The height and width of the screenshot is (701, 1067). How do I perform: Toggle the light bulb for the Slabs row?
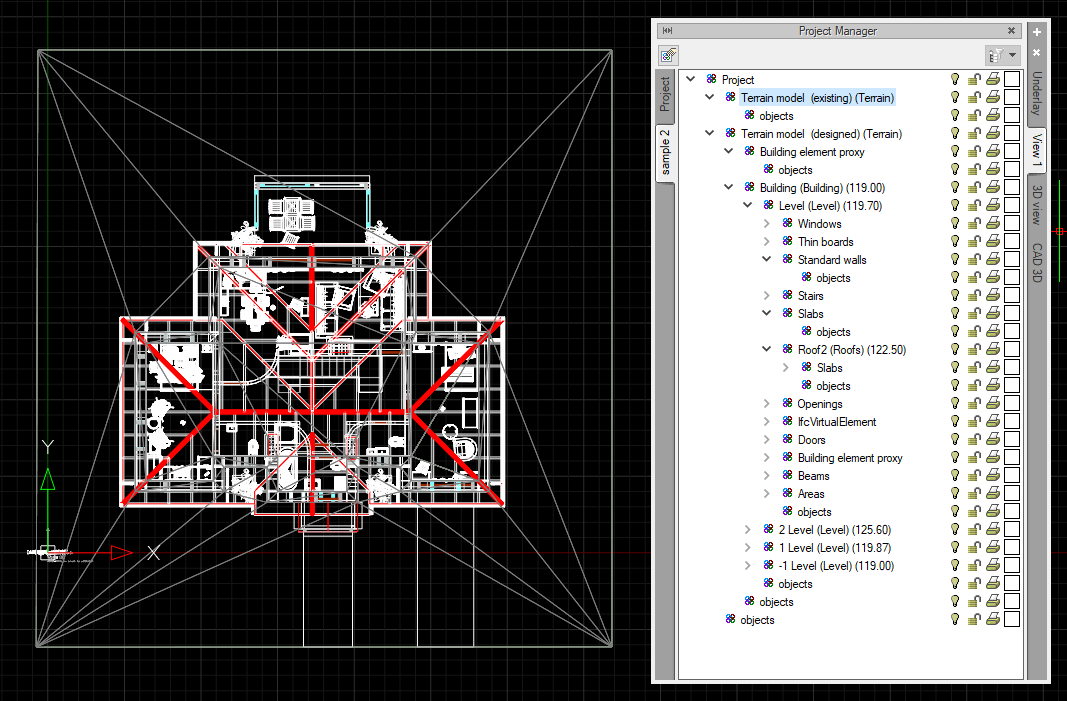[x=955, y=313]
